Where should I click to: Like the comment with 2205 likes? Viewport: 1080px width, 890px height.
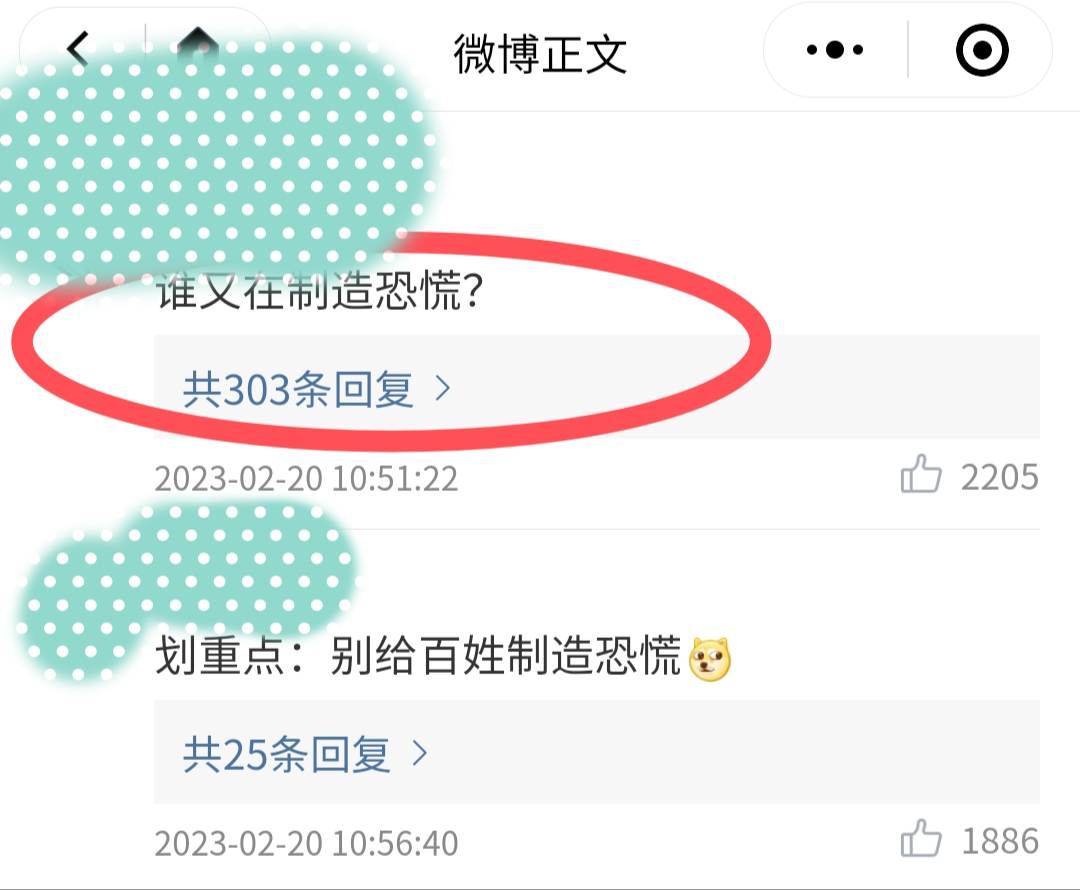coord(921,474)
